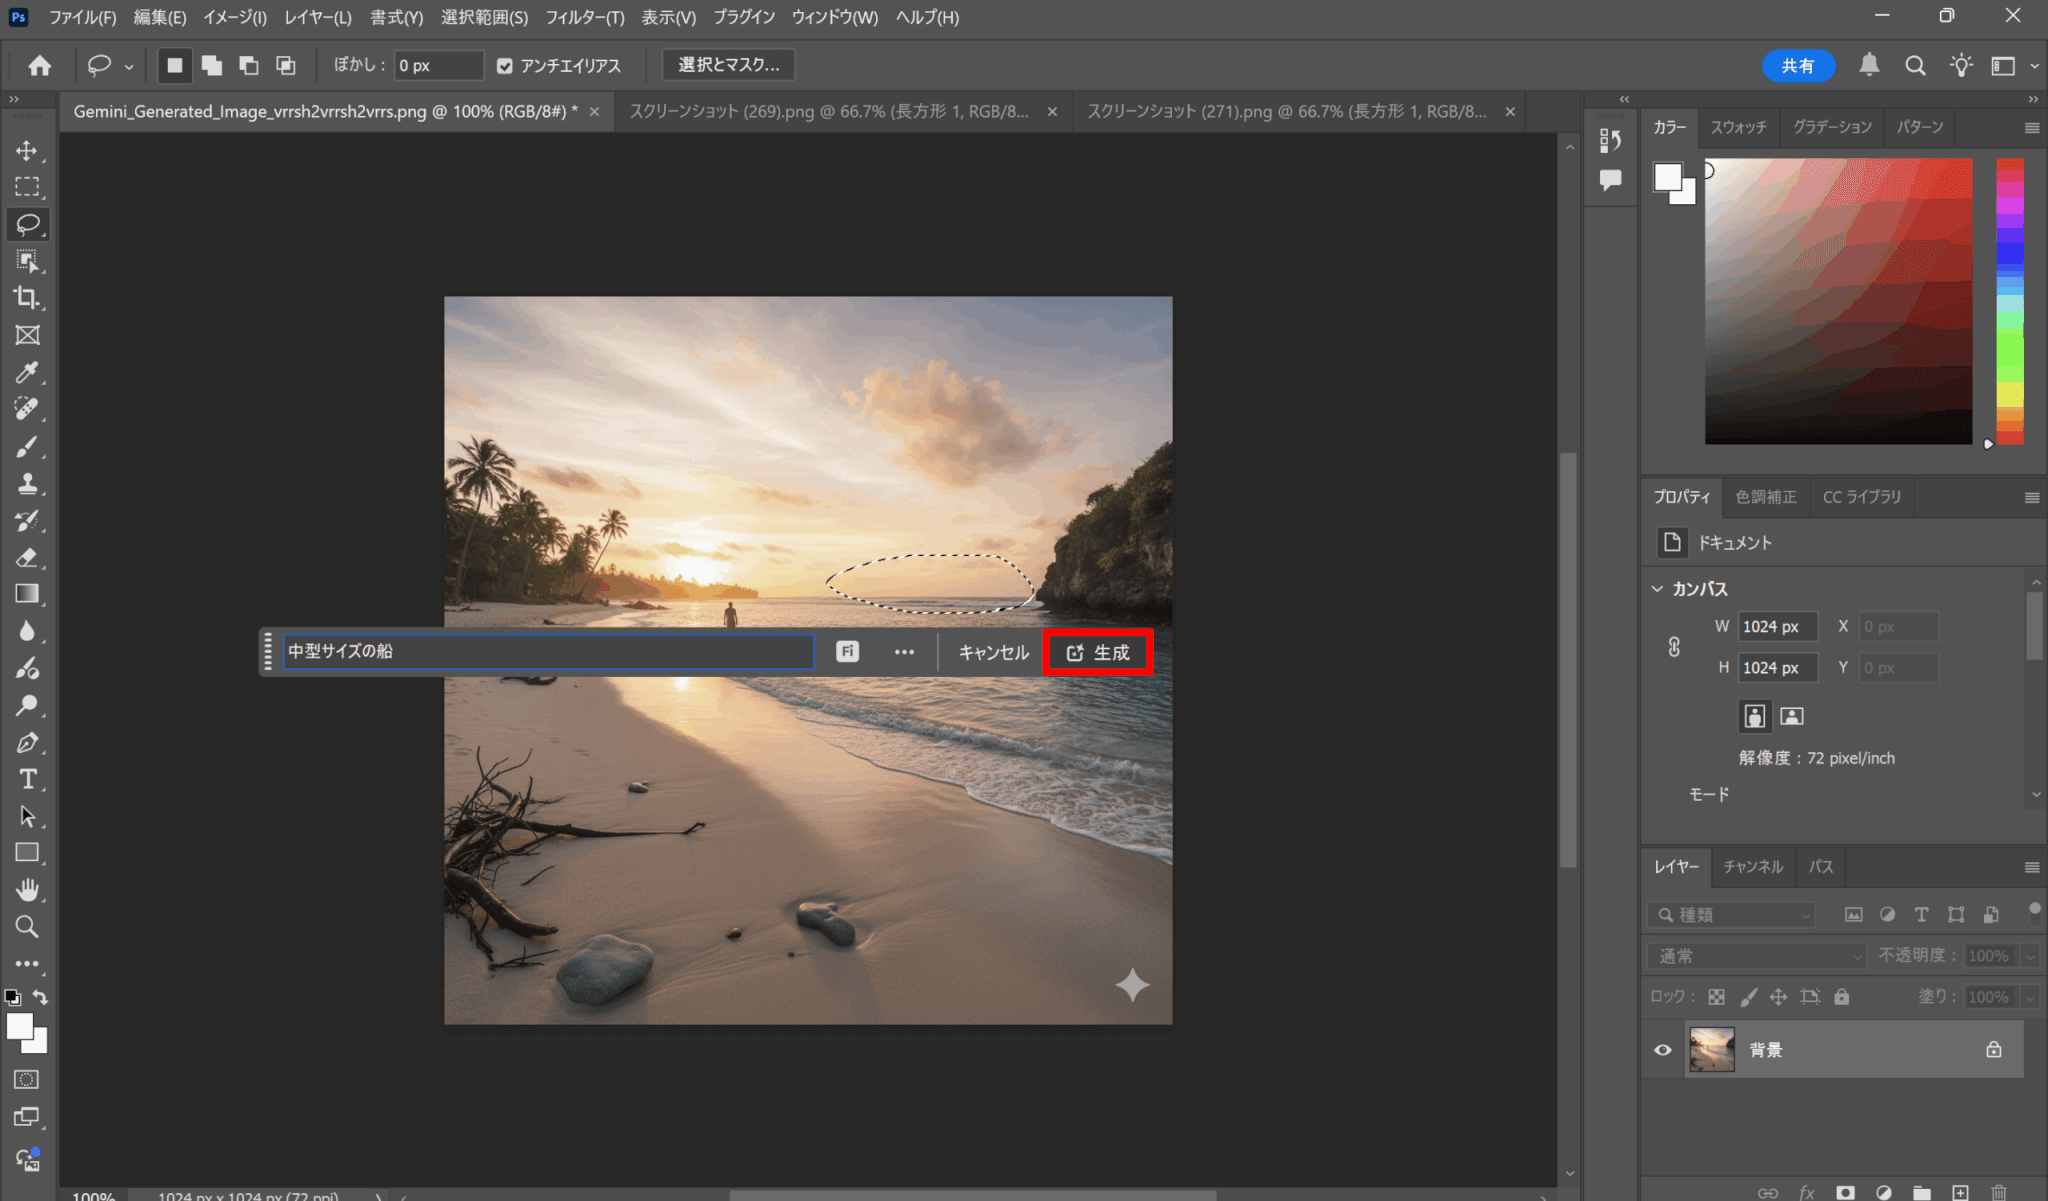Image resolution: width=2048 pixels, height=1201 pixels.
Task: Click the 選択とマスク... button
Action: [728, 65]
